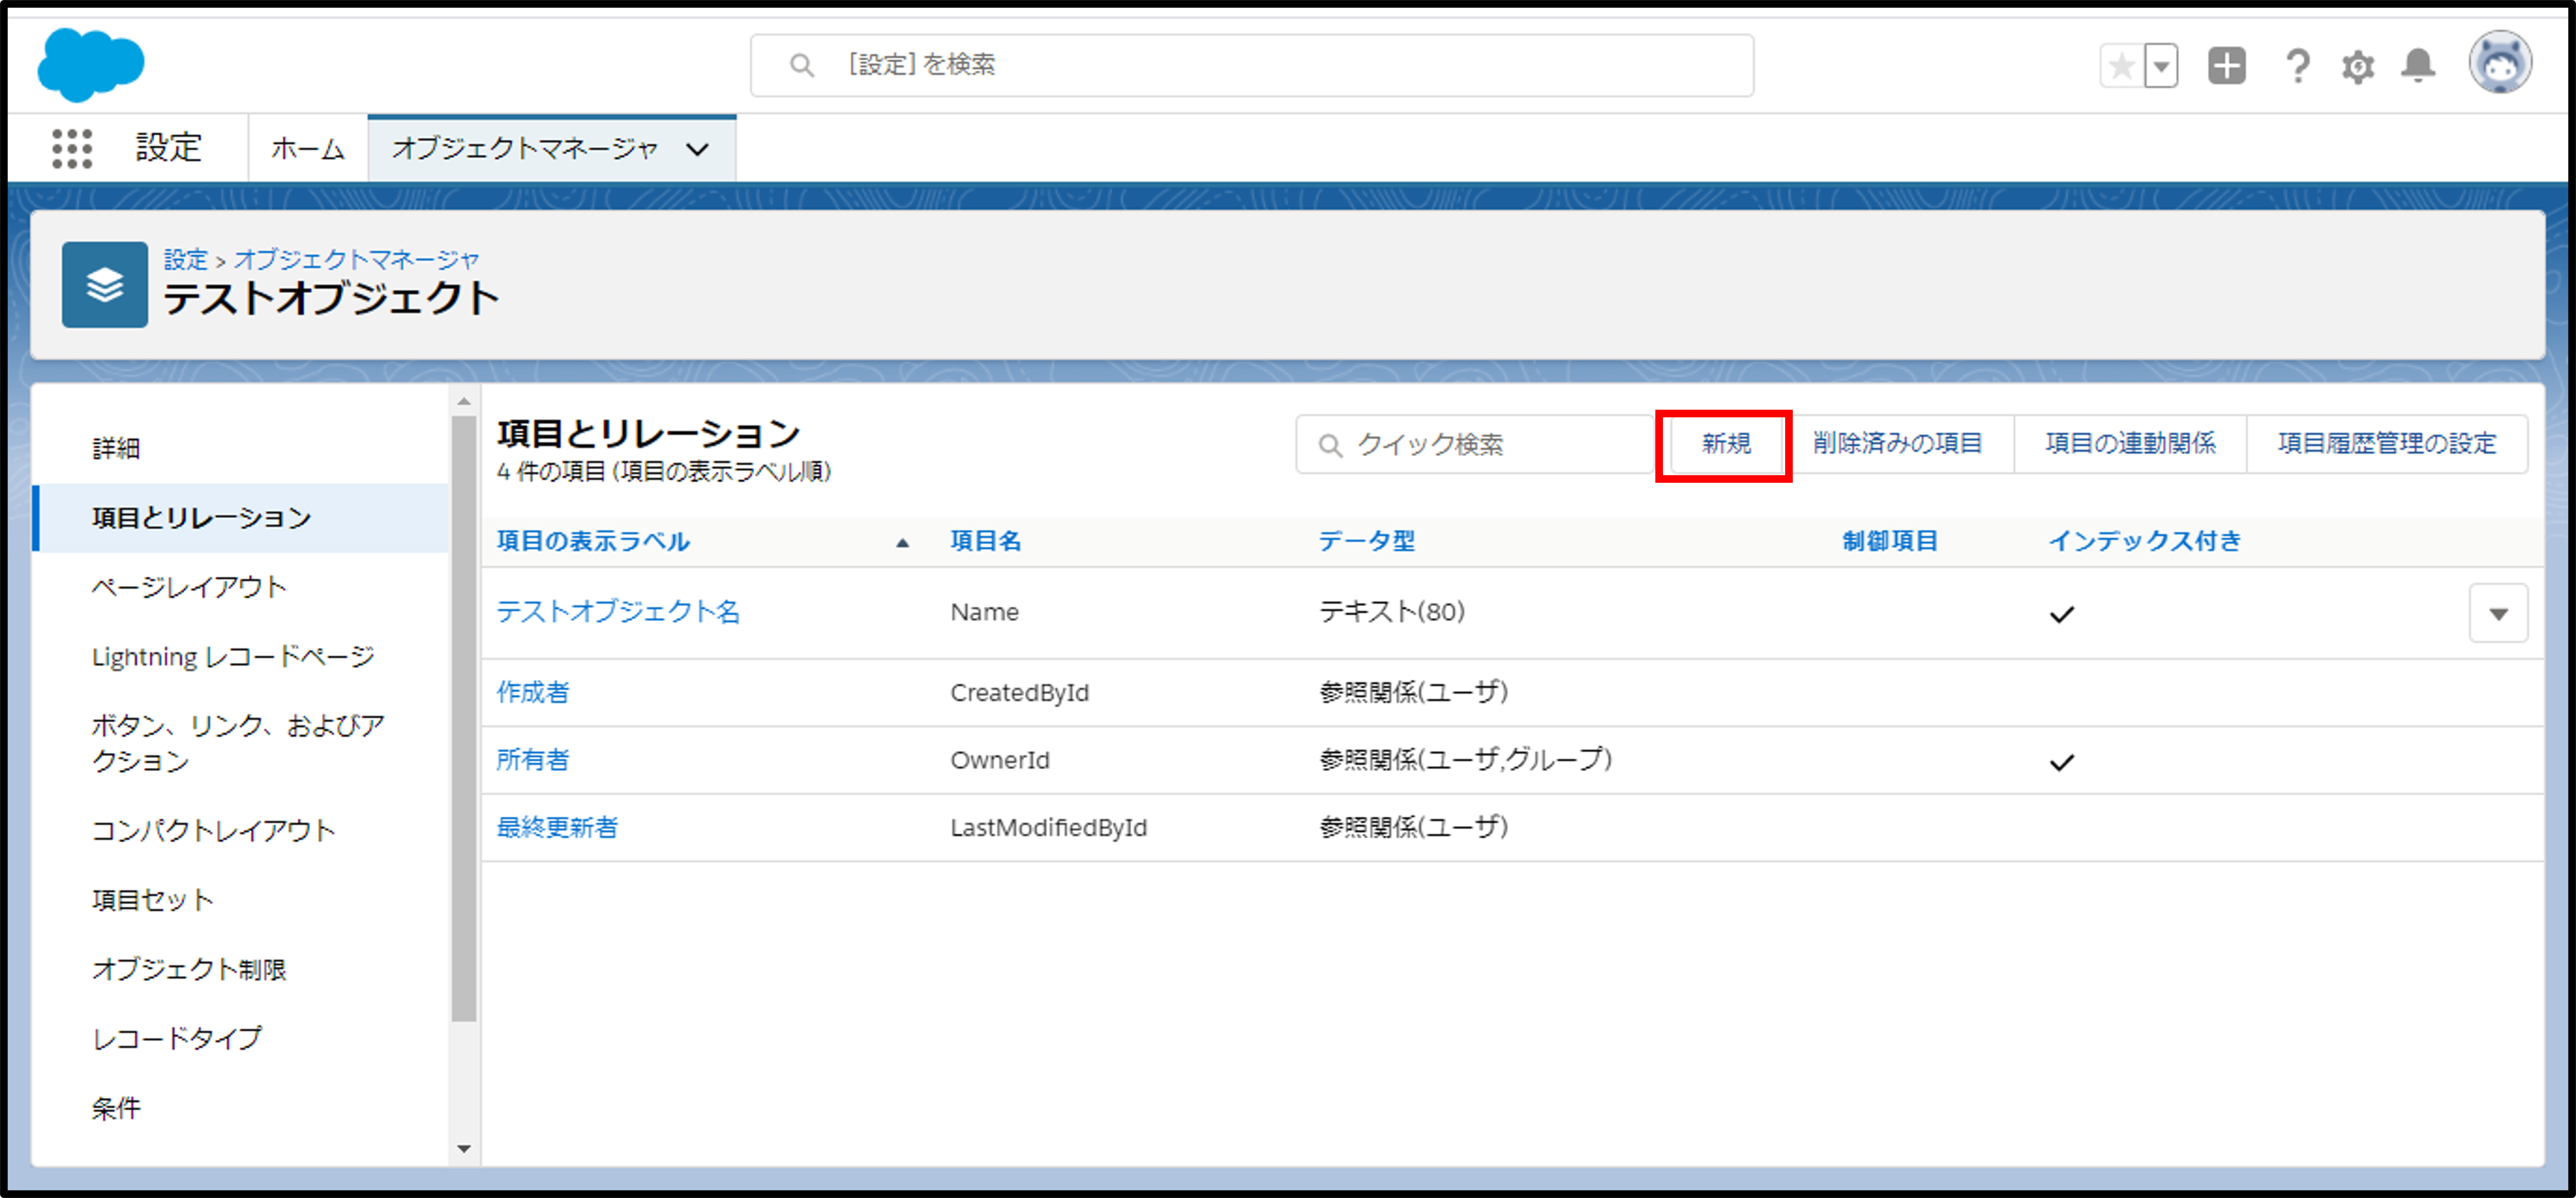The height and width of the screenshot is (1198, 2576).
Task: Open the setup gear icon
Action: [x=2357, y=67]
